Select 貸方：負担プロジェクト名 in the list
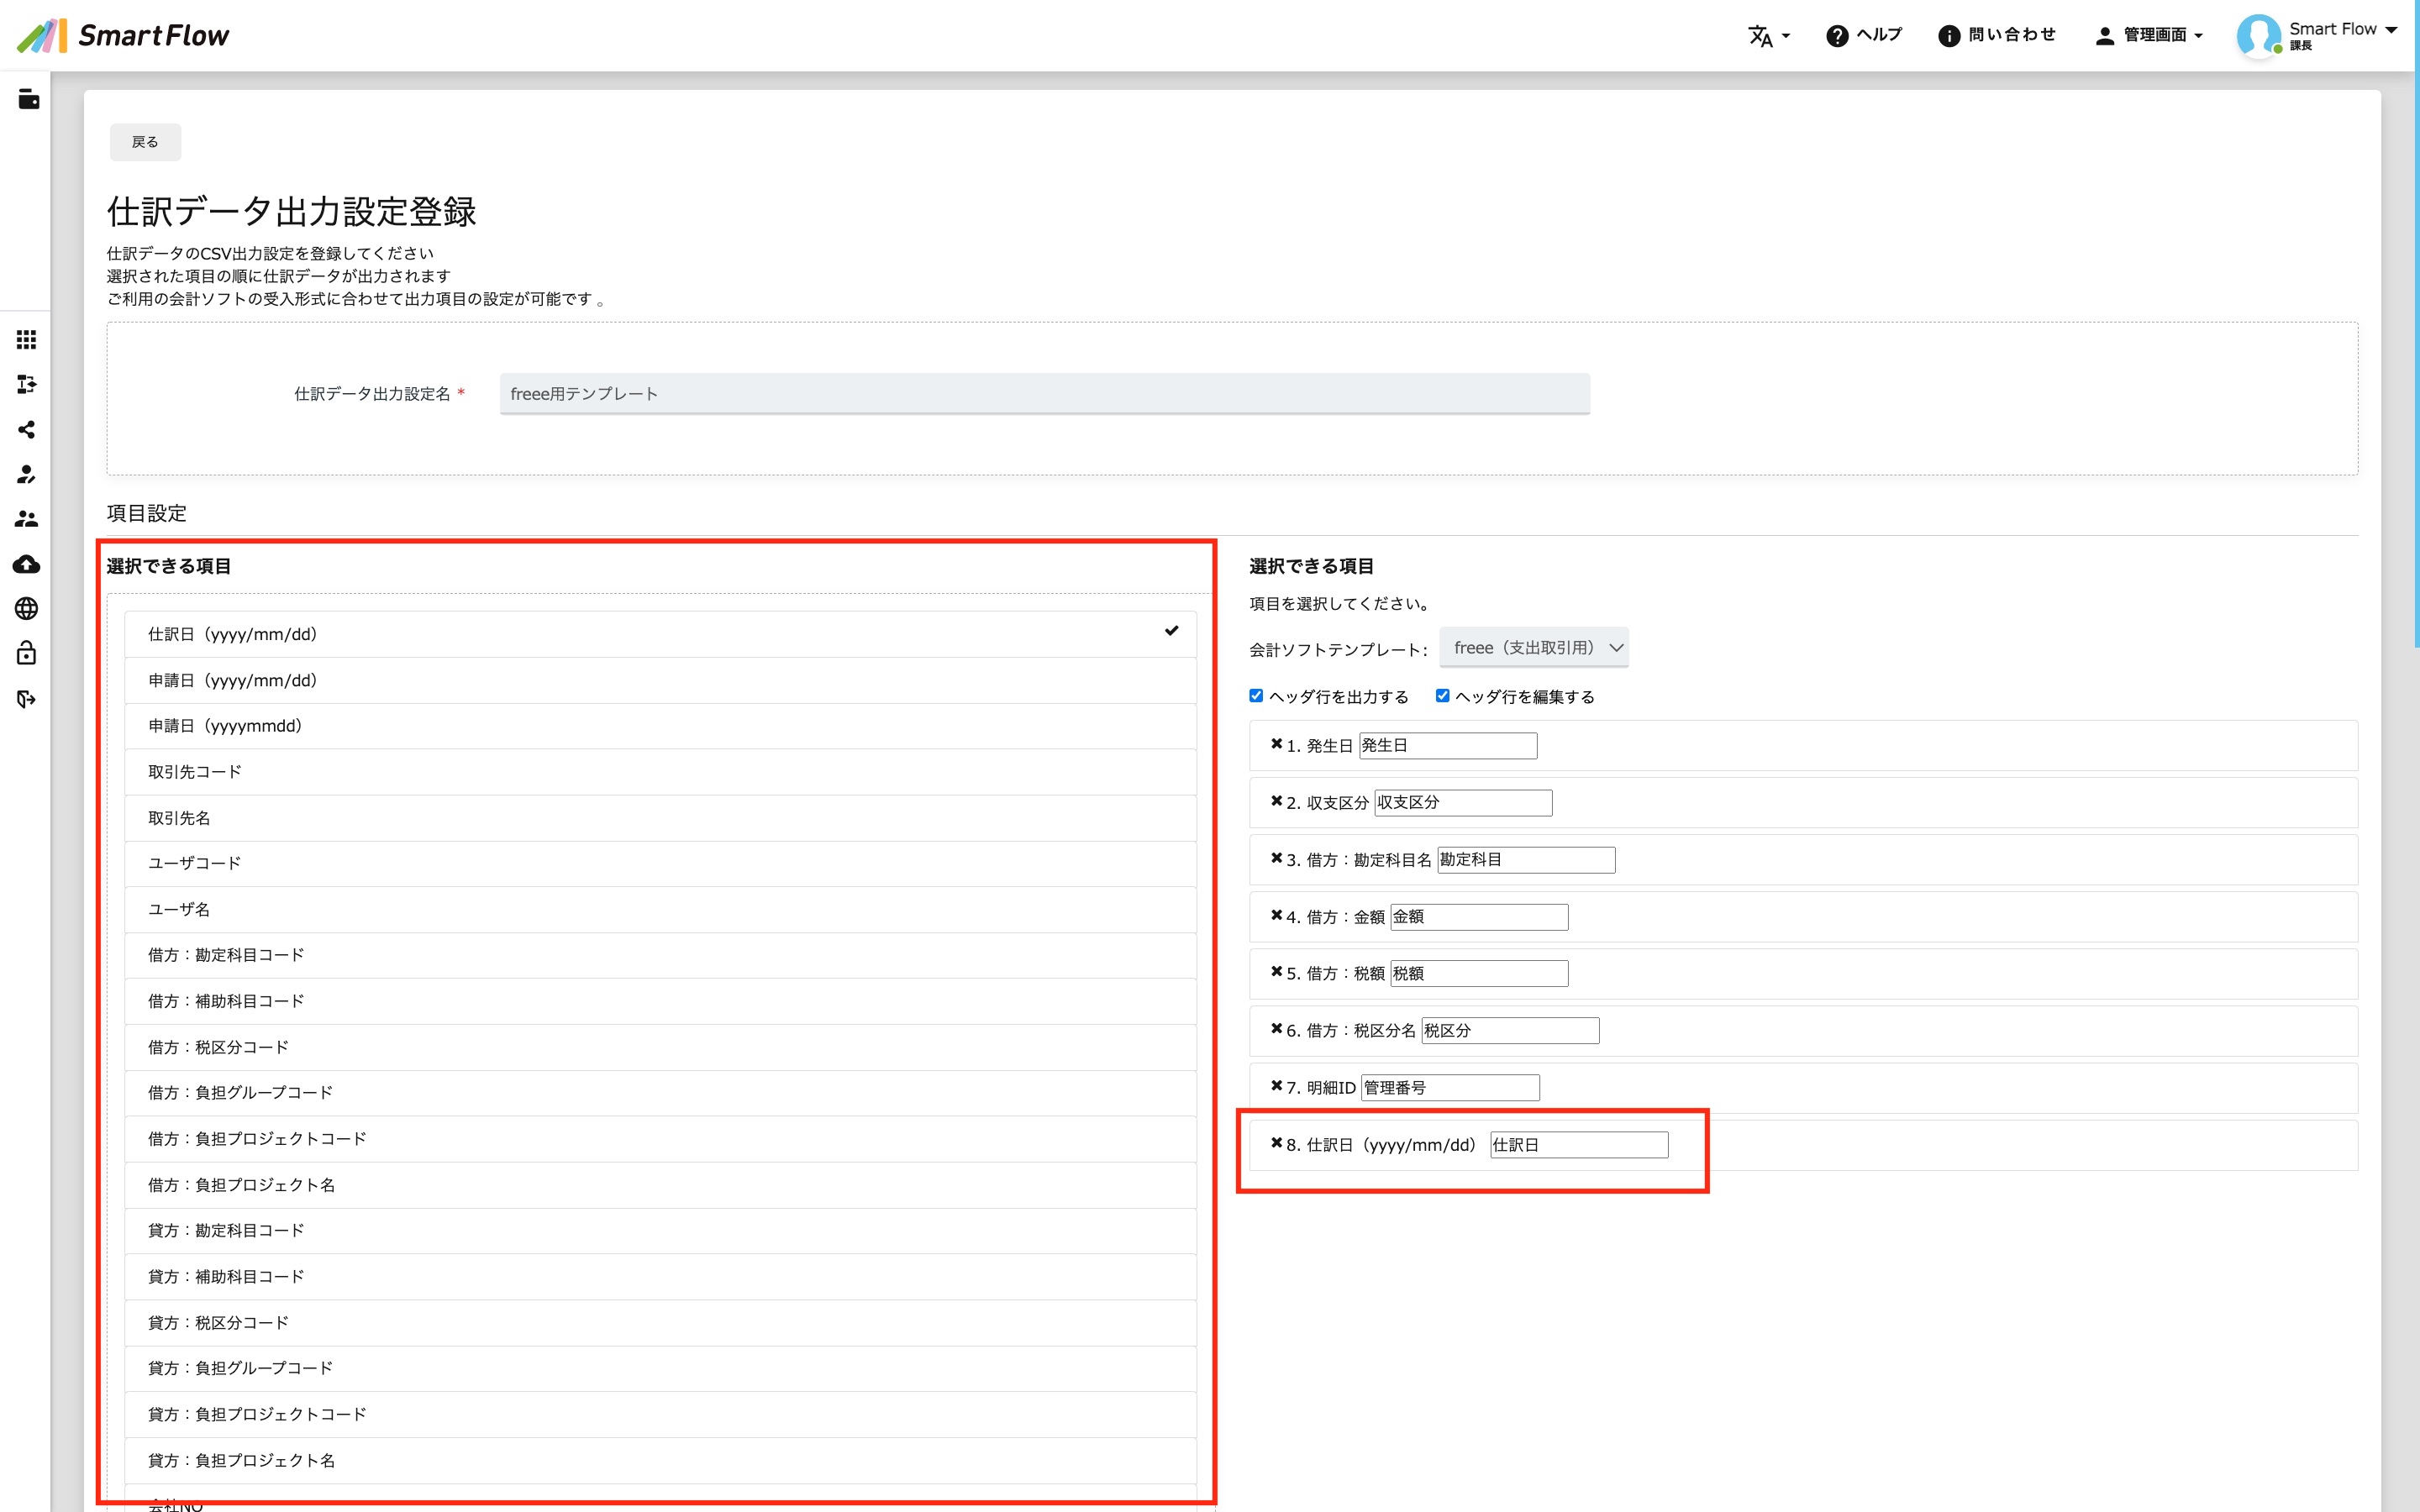 [660, 1460]
